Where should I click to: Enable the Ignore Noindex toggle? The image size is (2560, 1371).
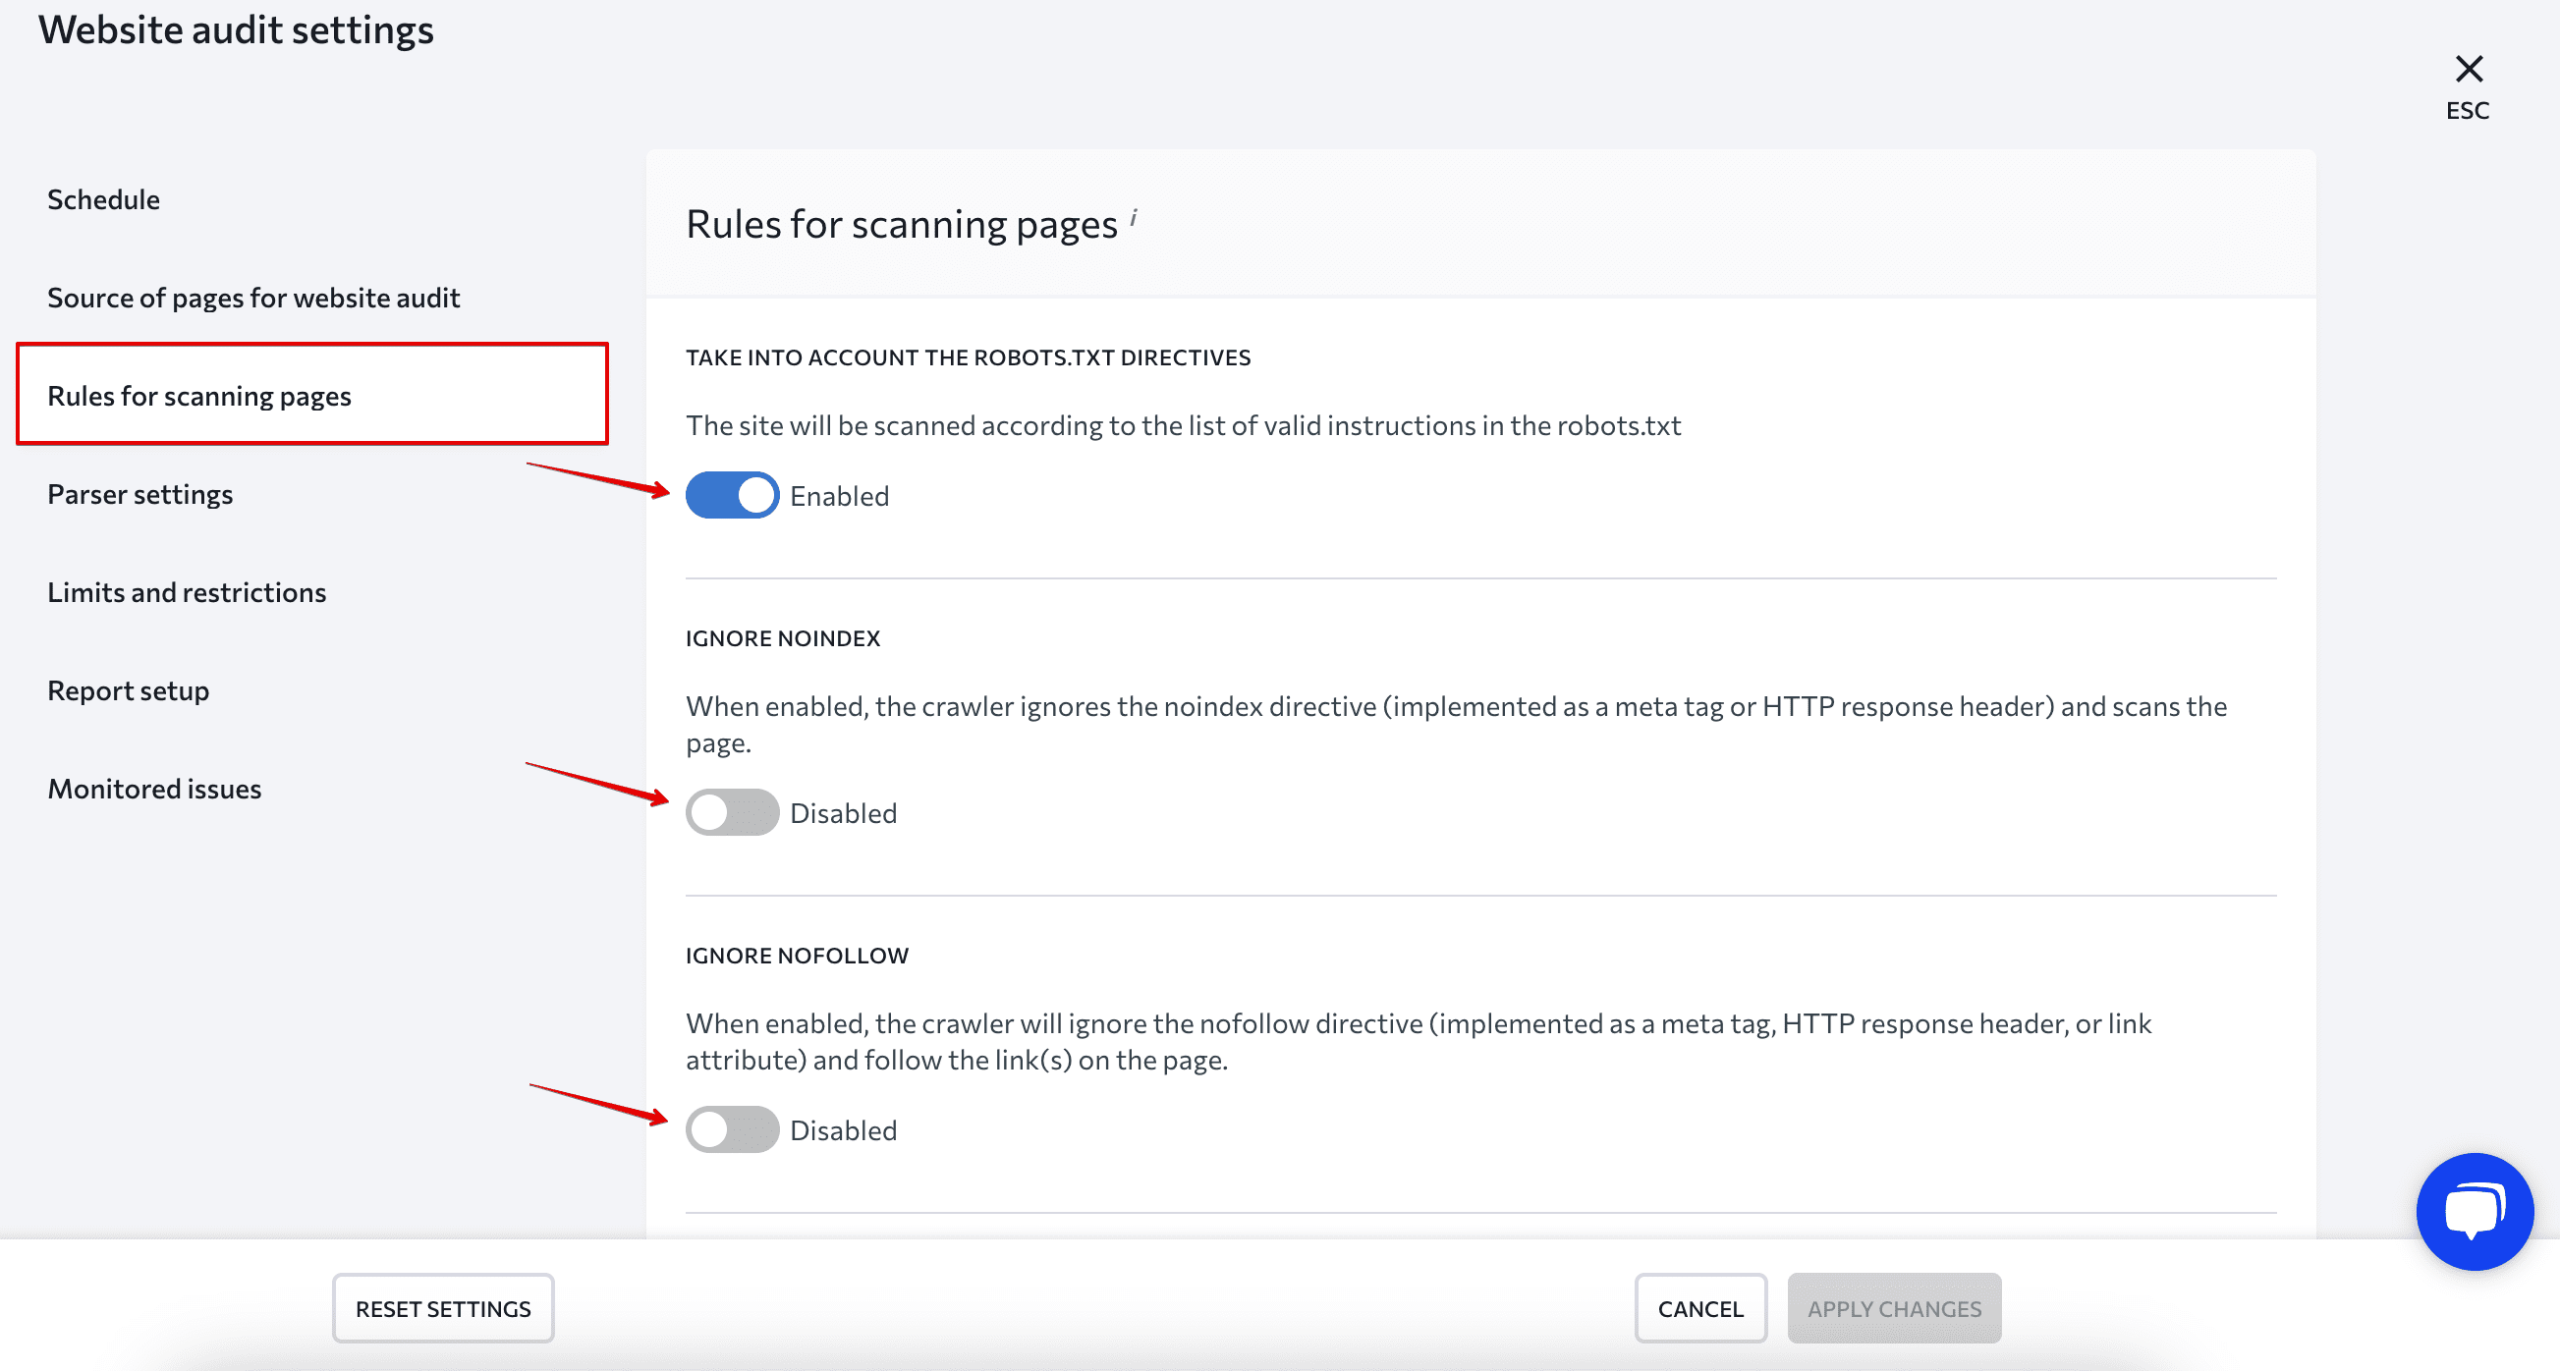732,812
